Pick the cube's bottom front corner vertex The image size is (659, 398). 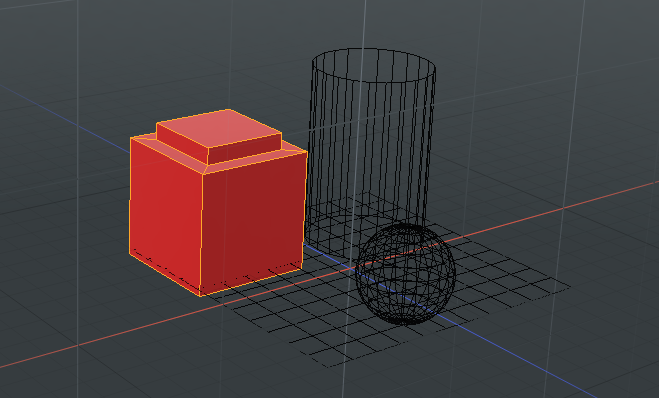[x=200, y=296]
